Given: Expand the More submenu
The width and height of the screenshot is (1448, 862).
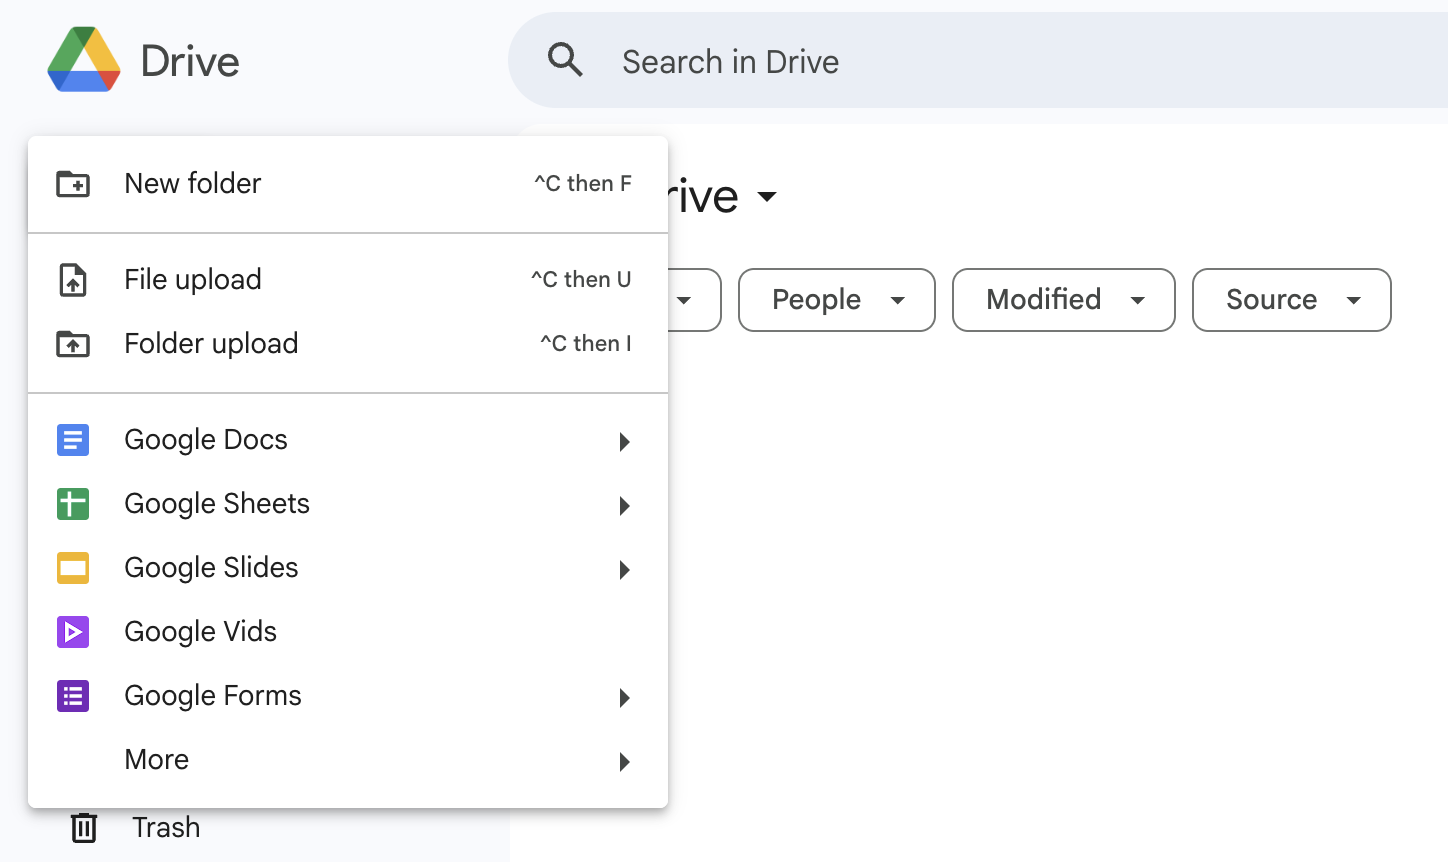Looking at the screenshot, I should tap(624, 761).
